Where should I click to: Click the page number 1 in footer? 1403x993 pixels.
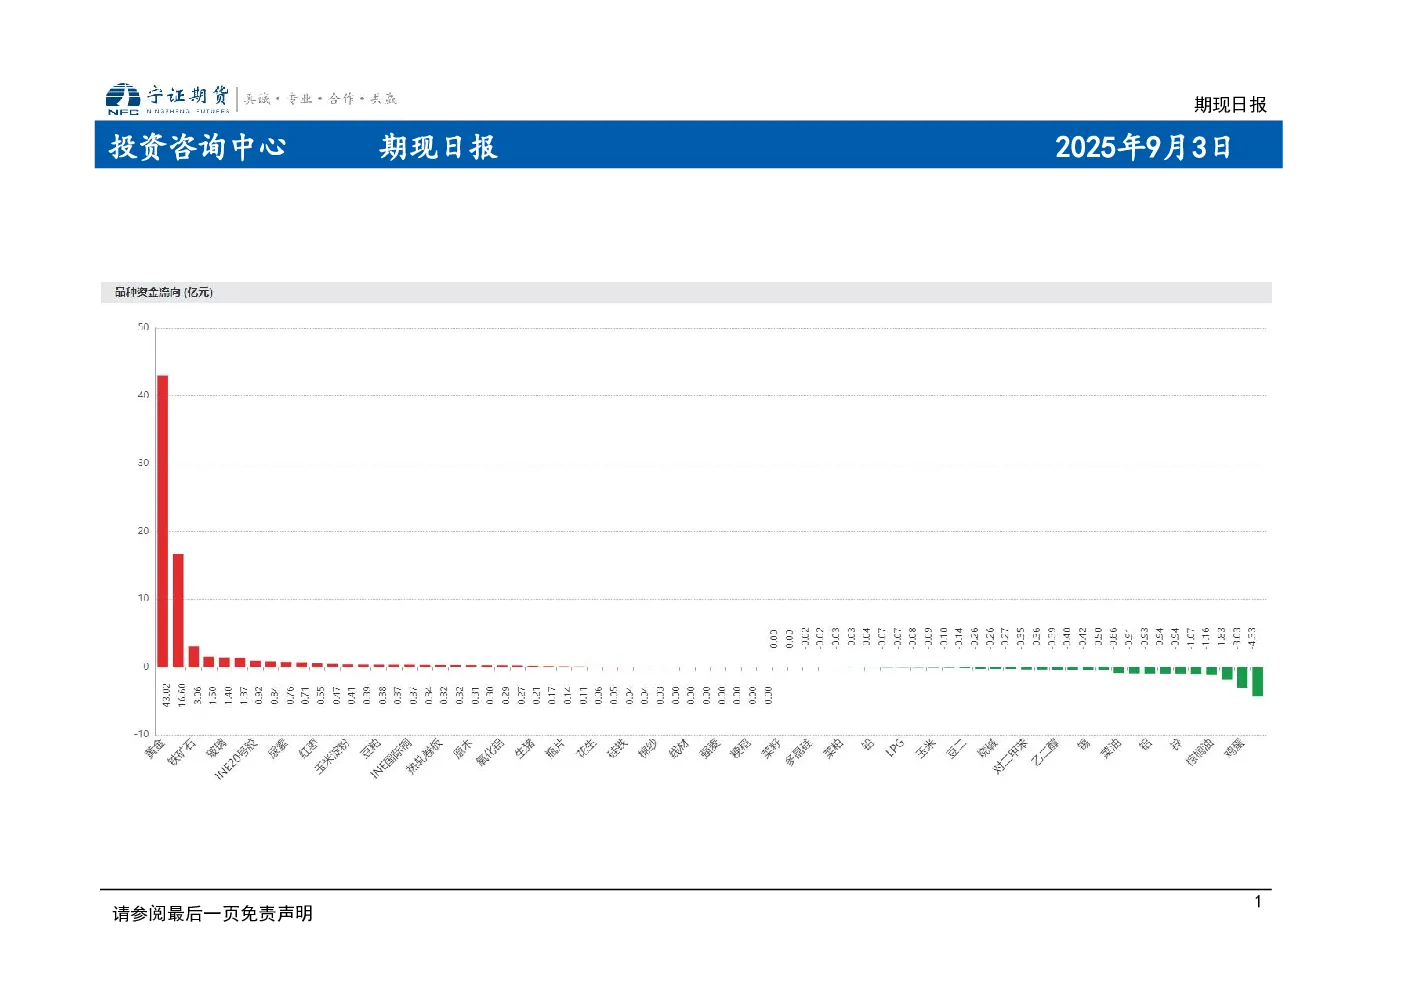(x=1258, y=902)
